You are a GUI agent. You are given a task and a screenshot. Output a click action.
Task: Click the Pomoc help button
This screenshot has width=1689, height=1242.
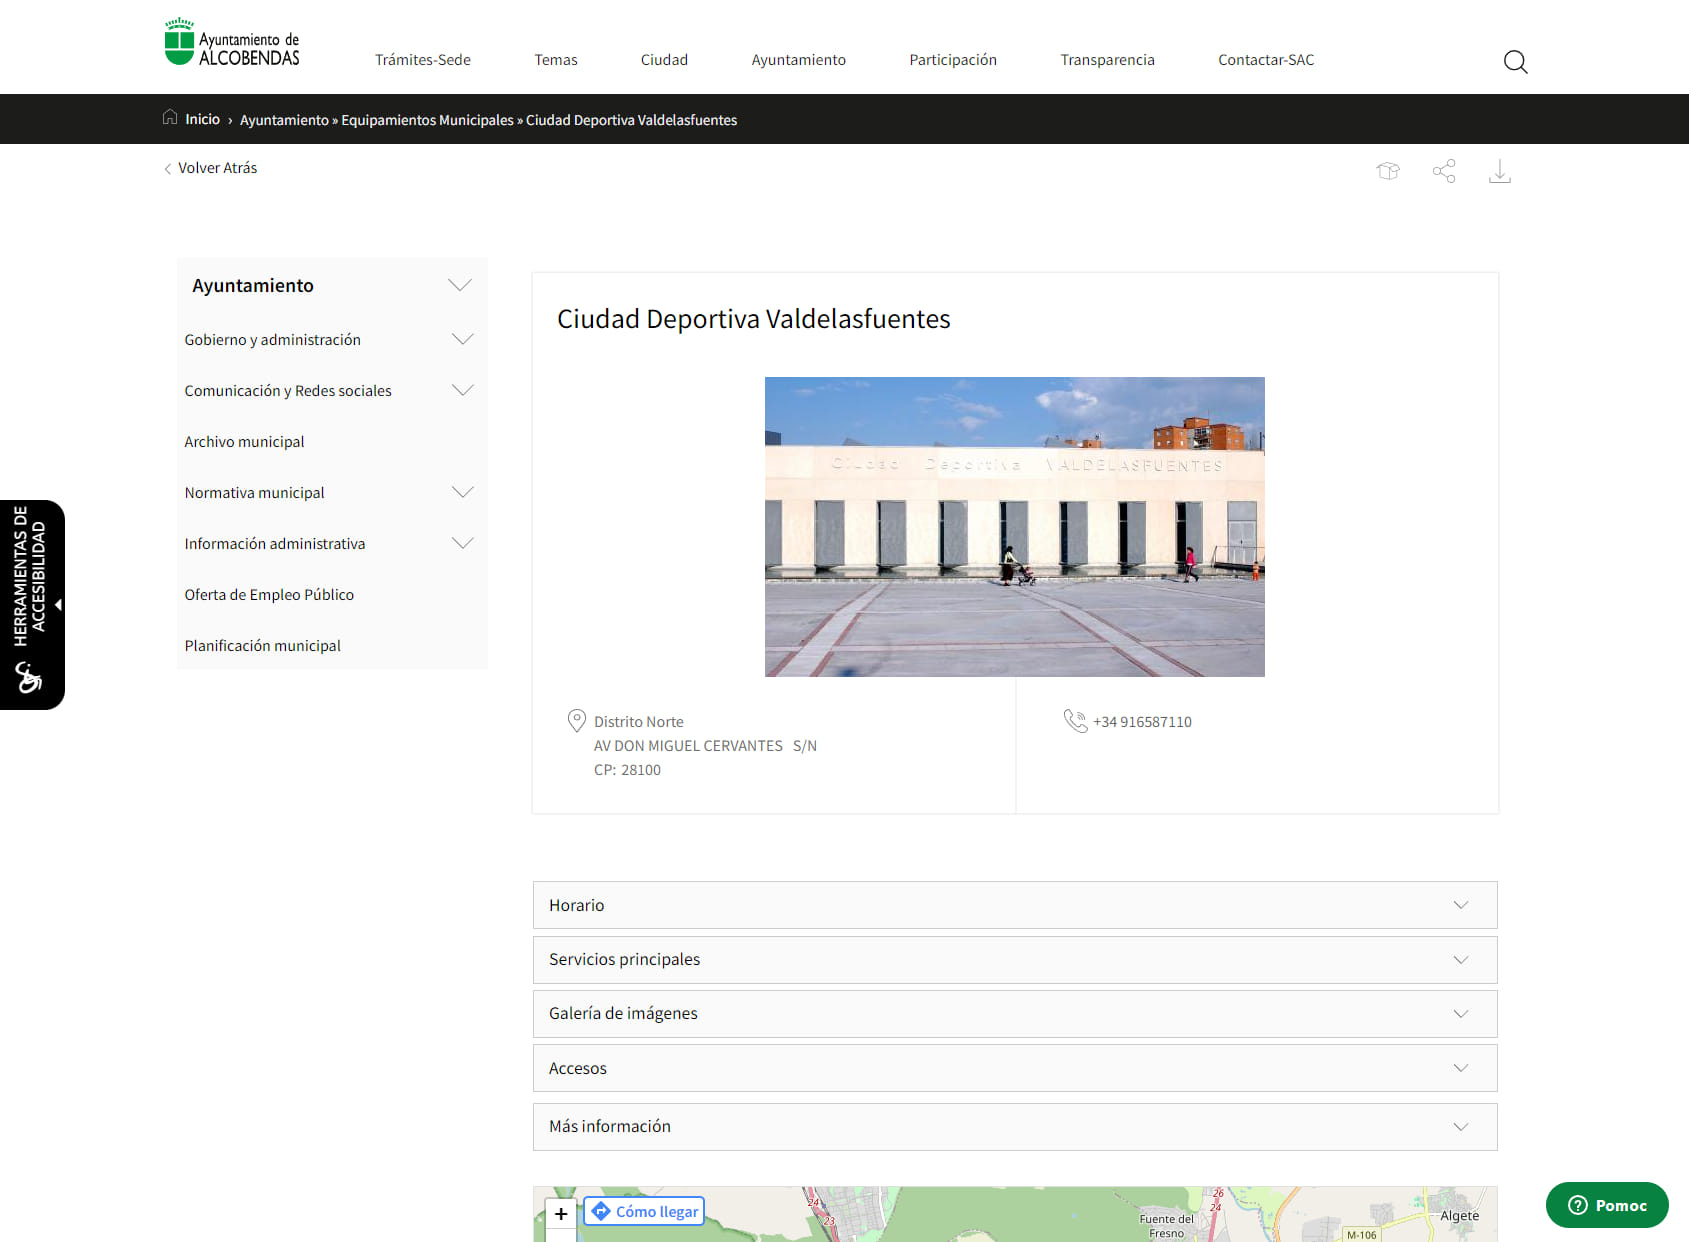[x=1607, y=1205]
